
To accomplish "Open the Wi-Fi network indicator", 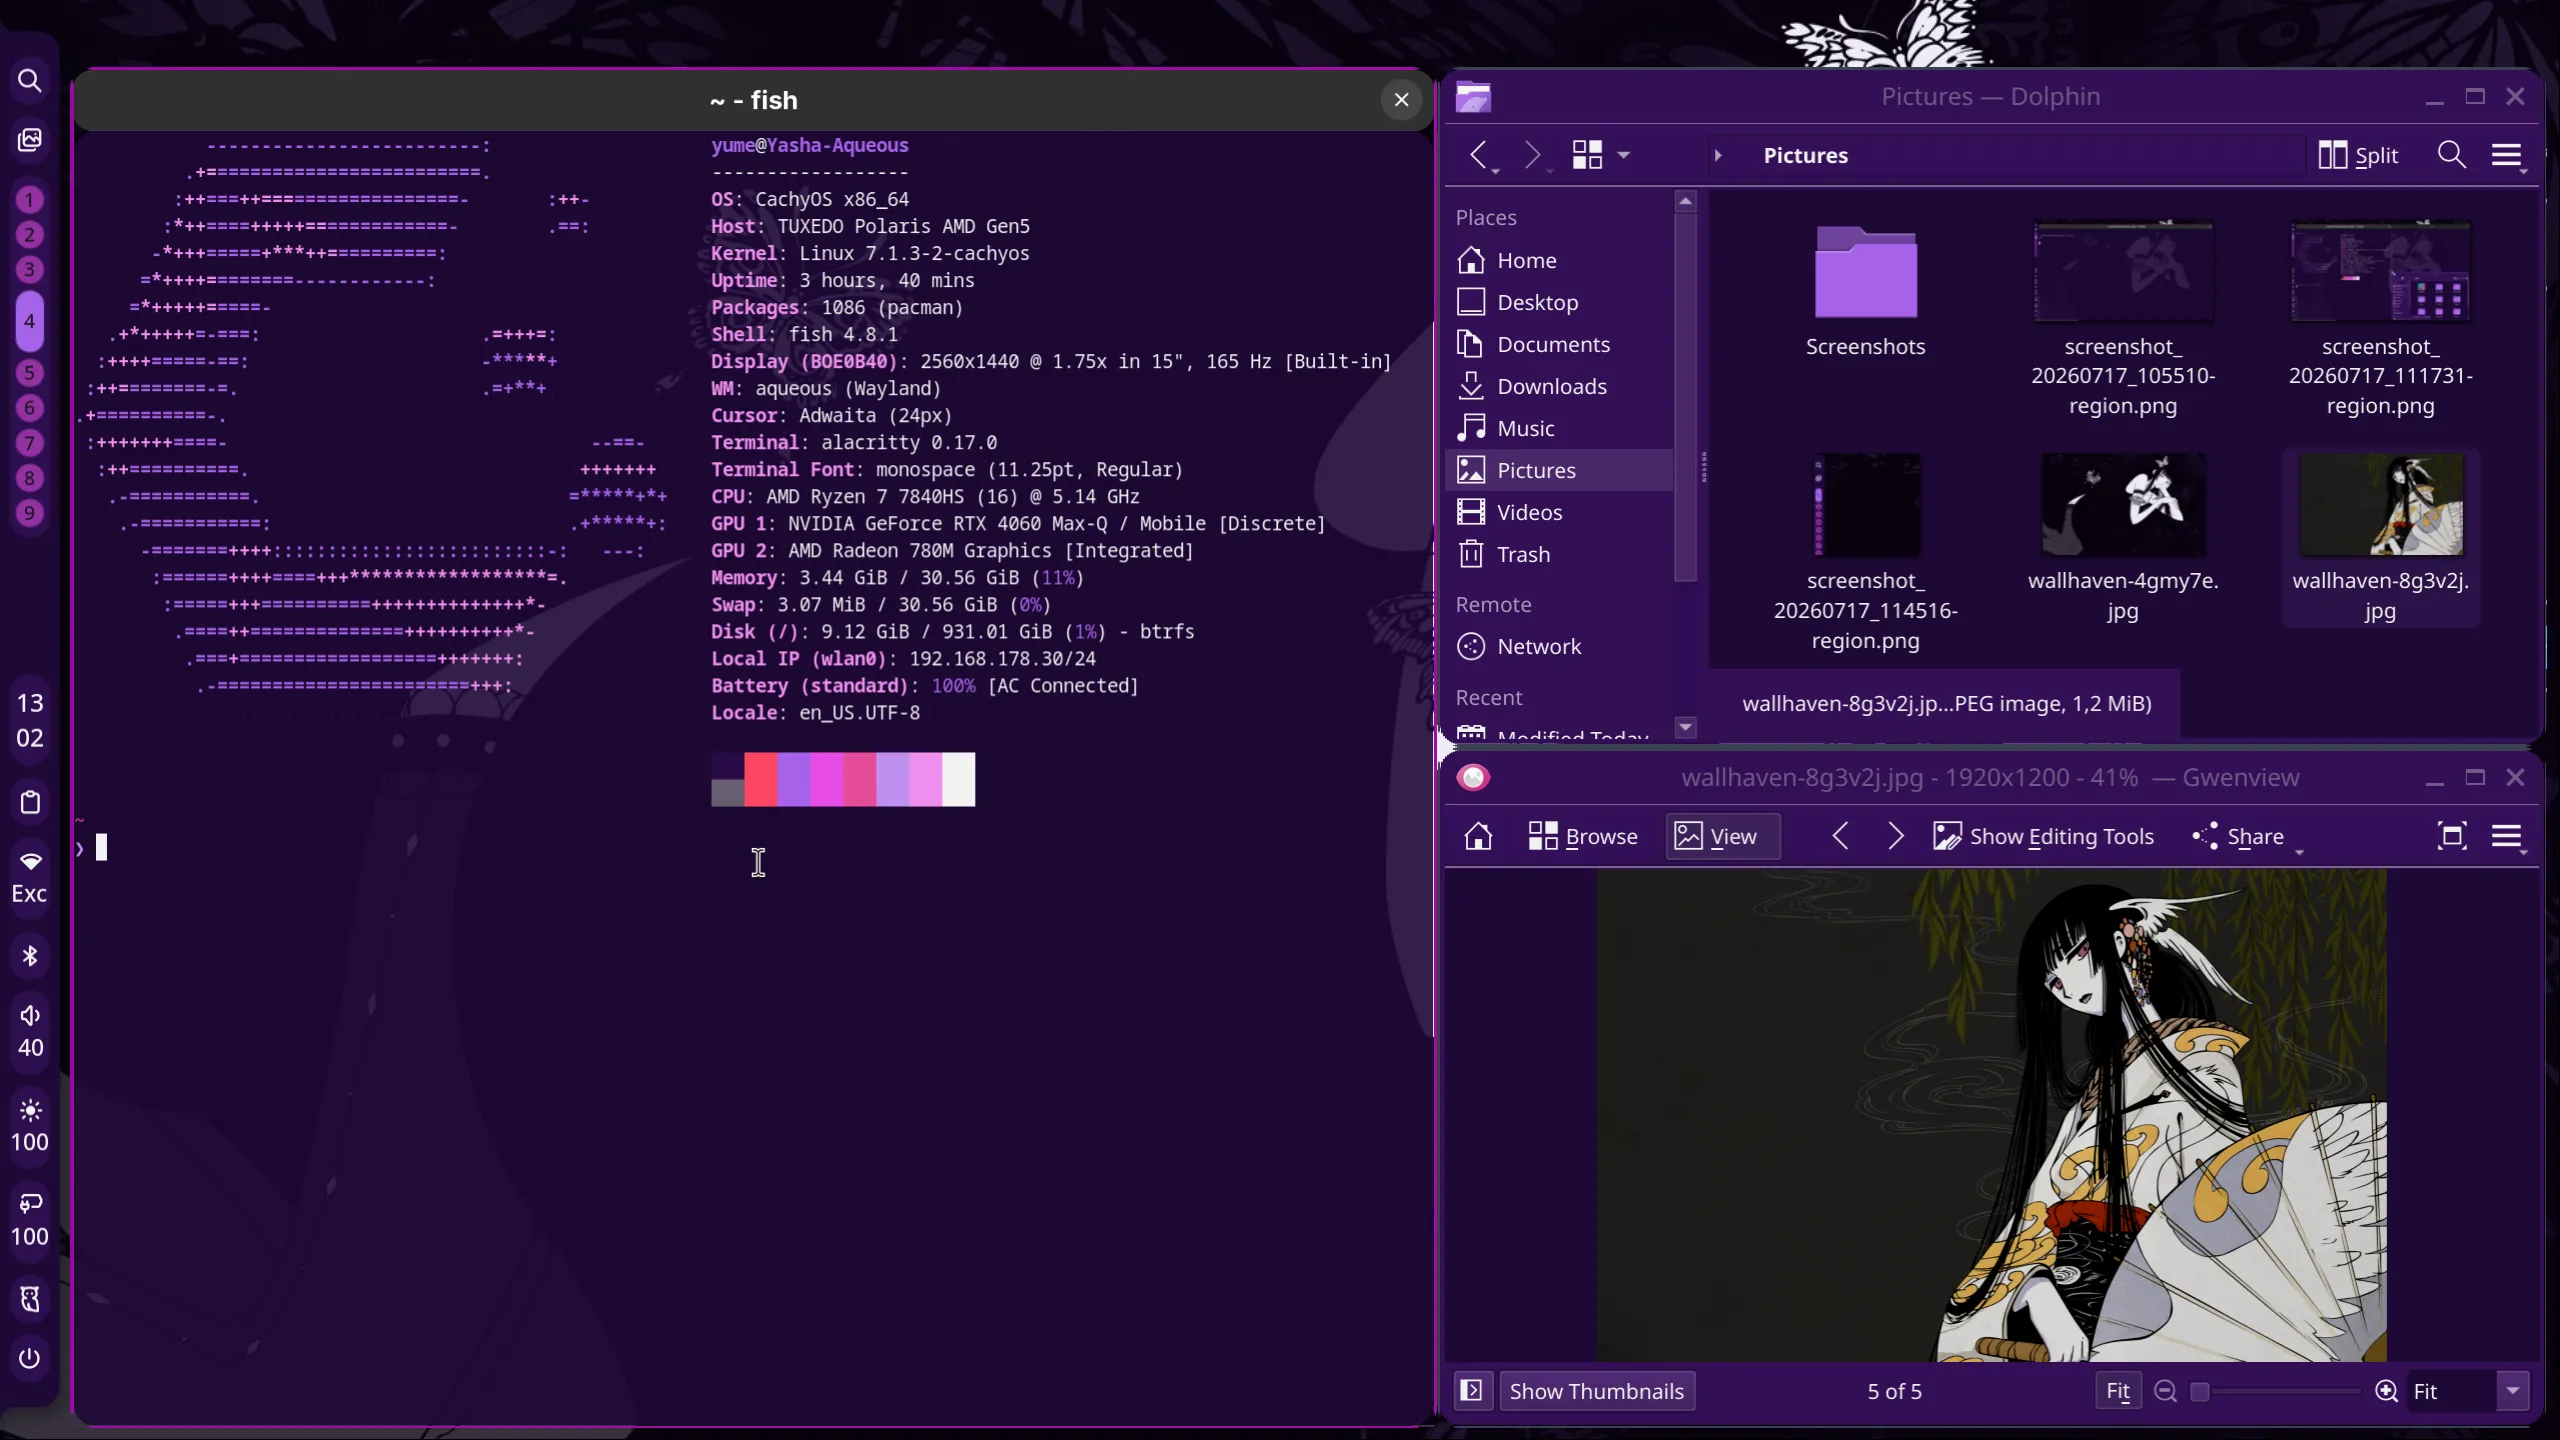I will [x=30, y=861].
